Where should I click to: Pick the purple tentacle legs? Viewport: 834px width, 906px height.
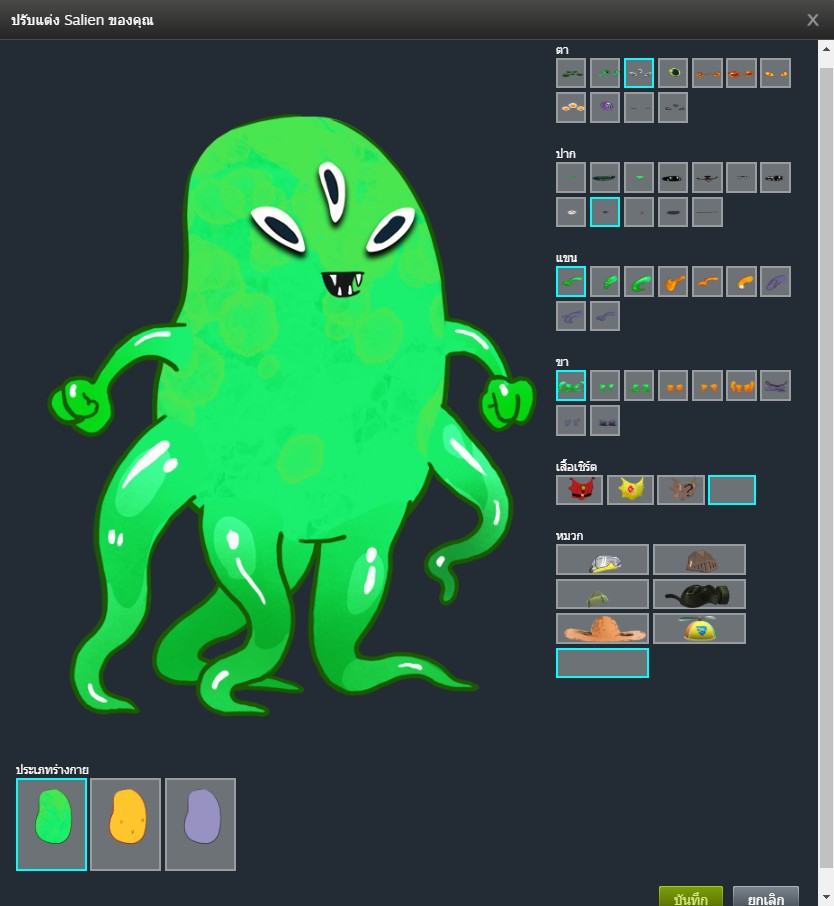pos(775,385)
